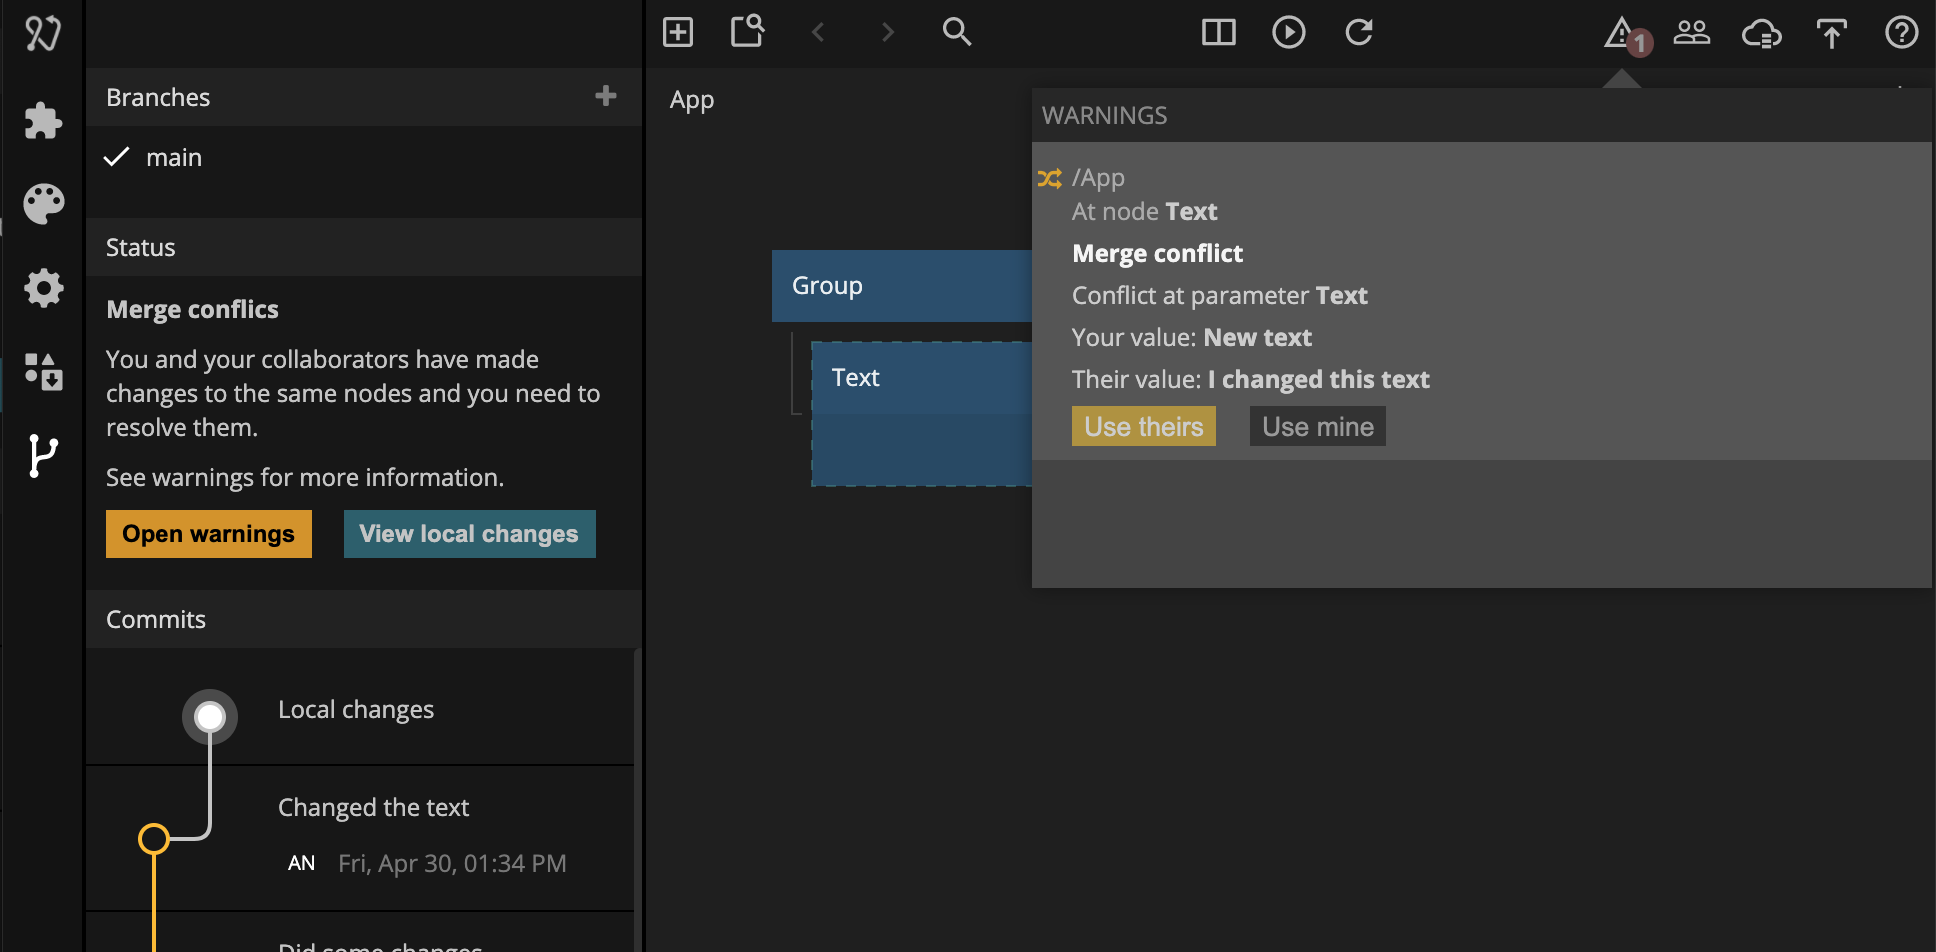The height and width of the screenshot is (952, 1936).
Task: Click the /App warning path
Action: [x=1098, y=178]
